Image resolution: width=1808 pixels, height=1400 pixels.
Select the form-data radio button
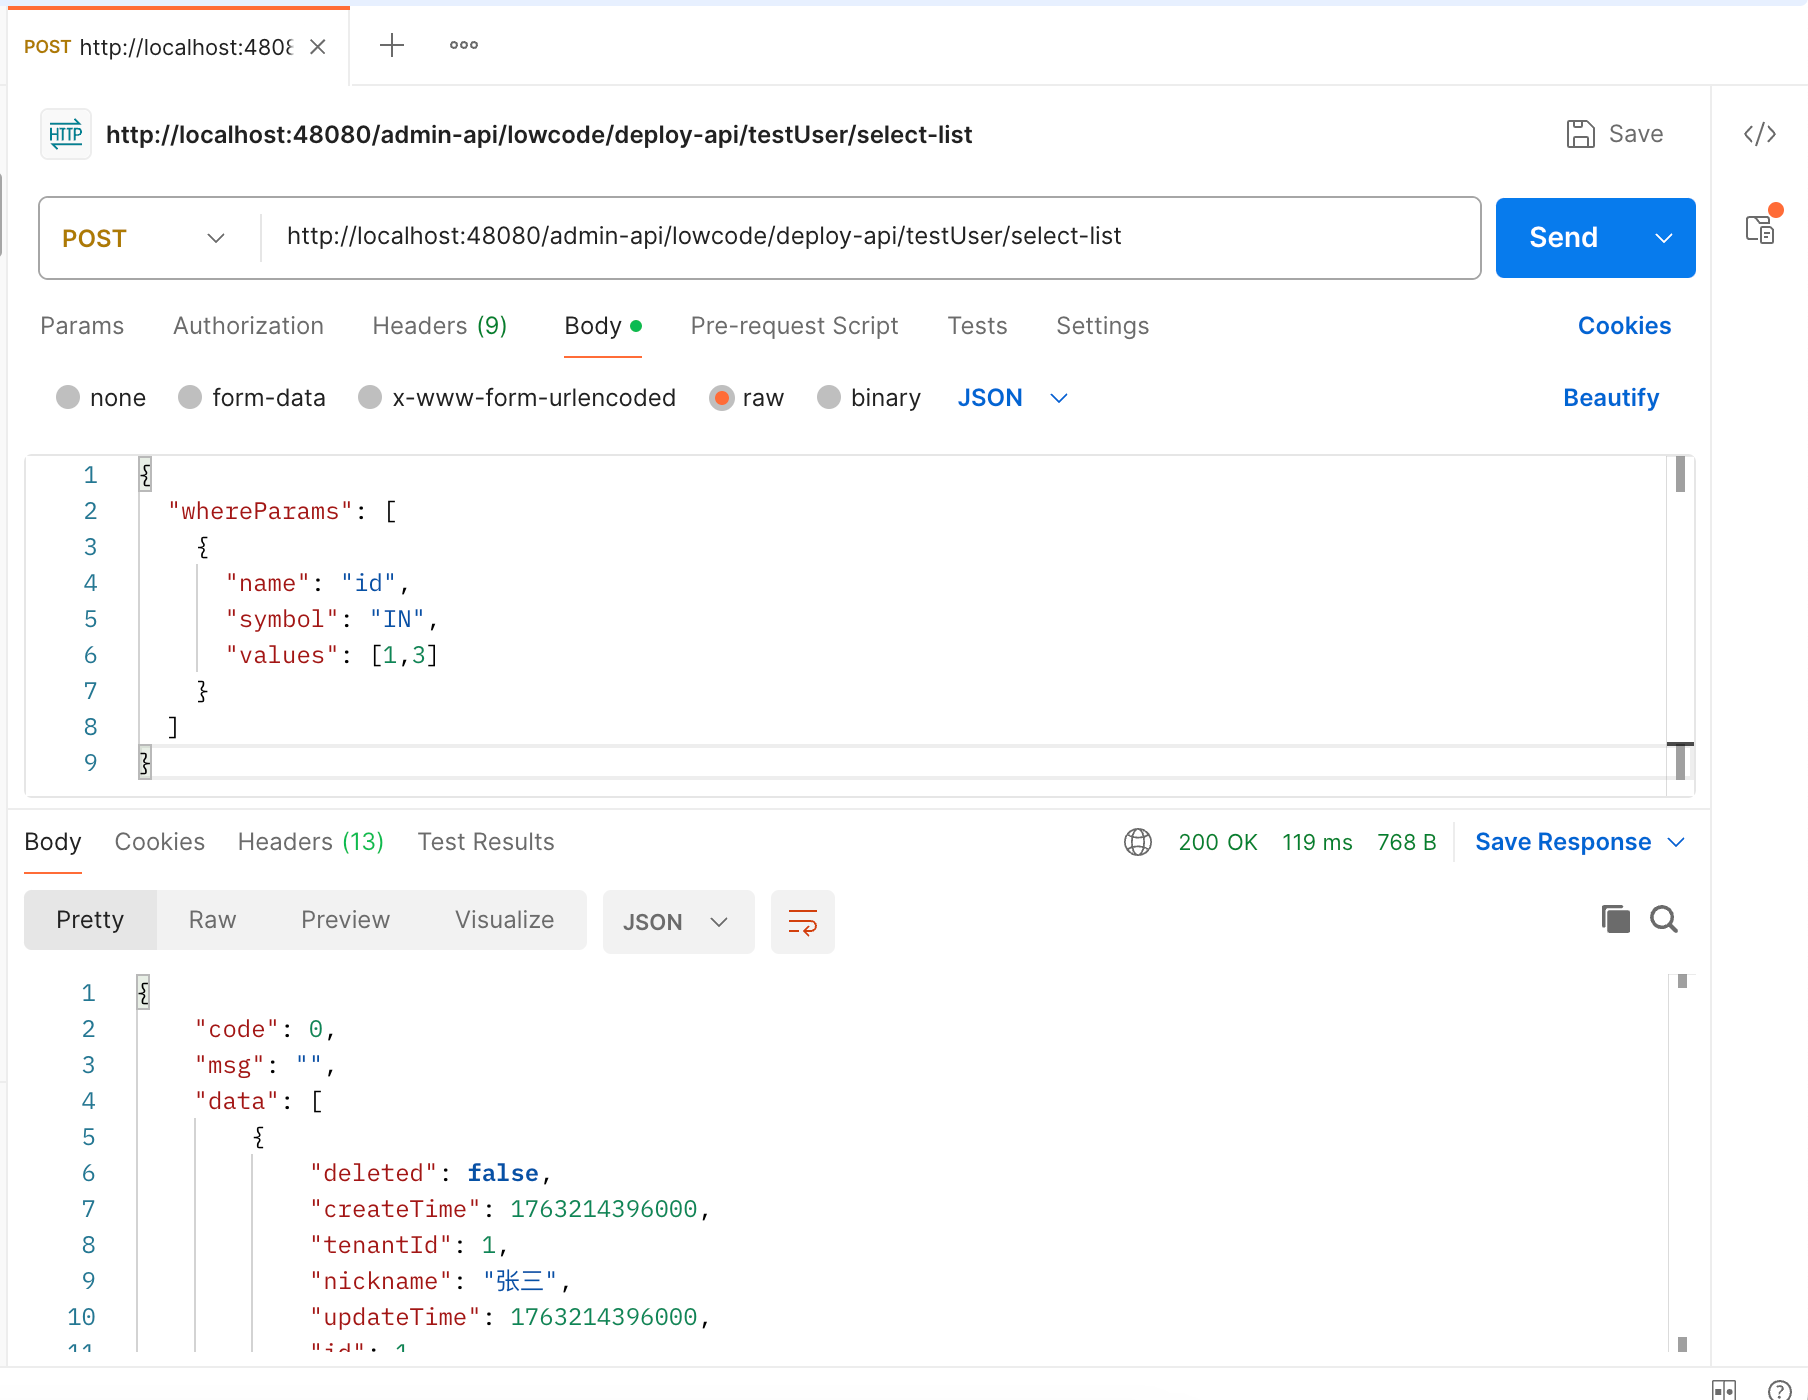coord(190,398)
